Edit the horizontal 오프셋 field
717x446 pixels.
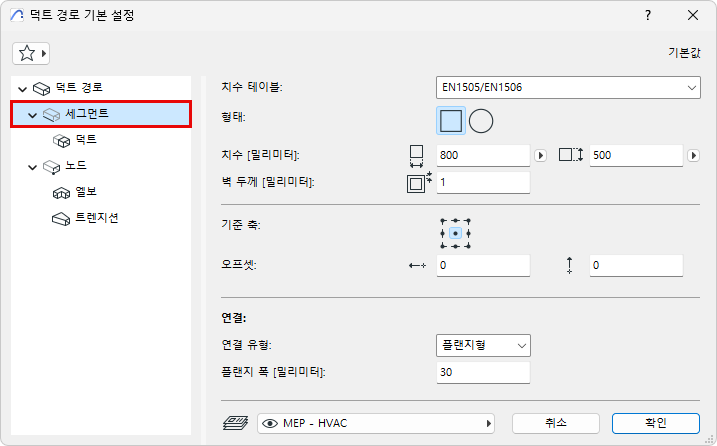coord(483,265)
